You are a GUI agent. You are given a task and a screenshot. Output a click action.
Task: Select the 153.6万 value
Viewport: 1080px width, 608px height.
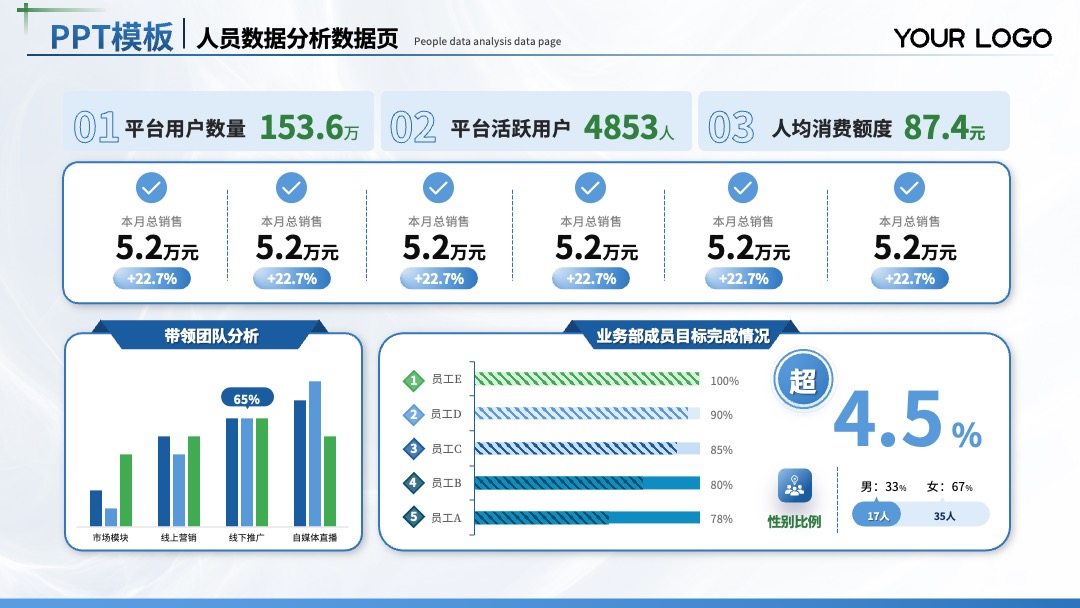(x=309, y=127)
